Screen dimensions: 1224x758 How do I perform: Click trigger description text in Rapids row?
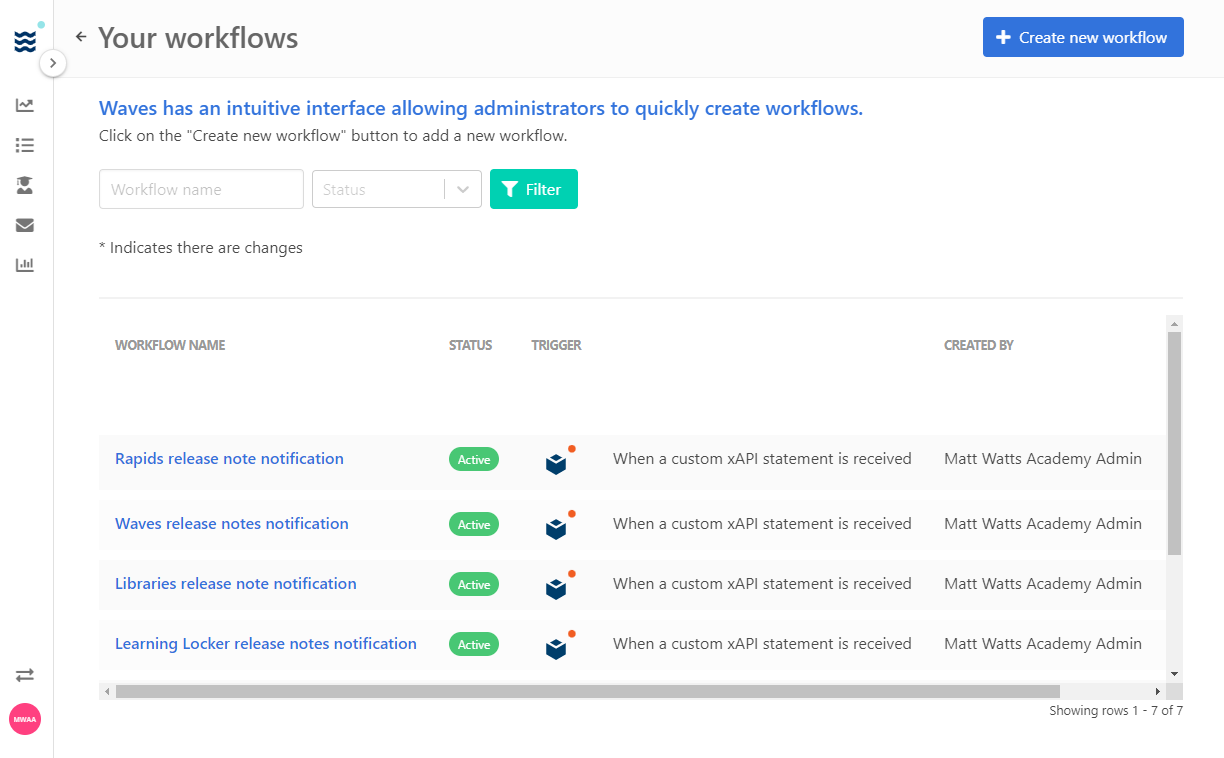tap(762, 459)
